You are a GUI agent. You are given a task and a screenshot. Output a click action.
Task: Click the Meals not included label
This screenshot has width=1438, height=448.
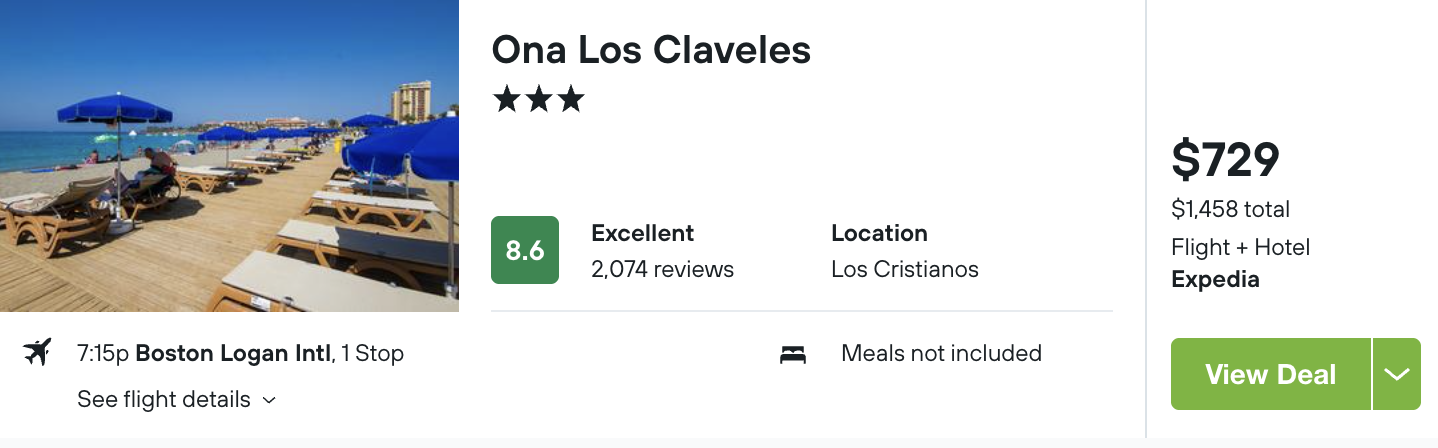(942, 353)
